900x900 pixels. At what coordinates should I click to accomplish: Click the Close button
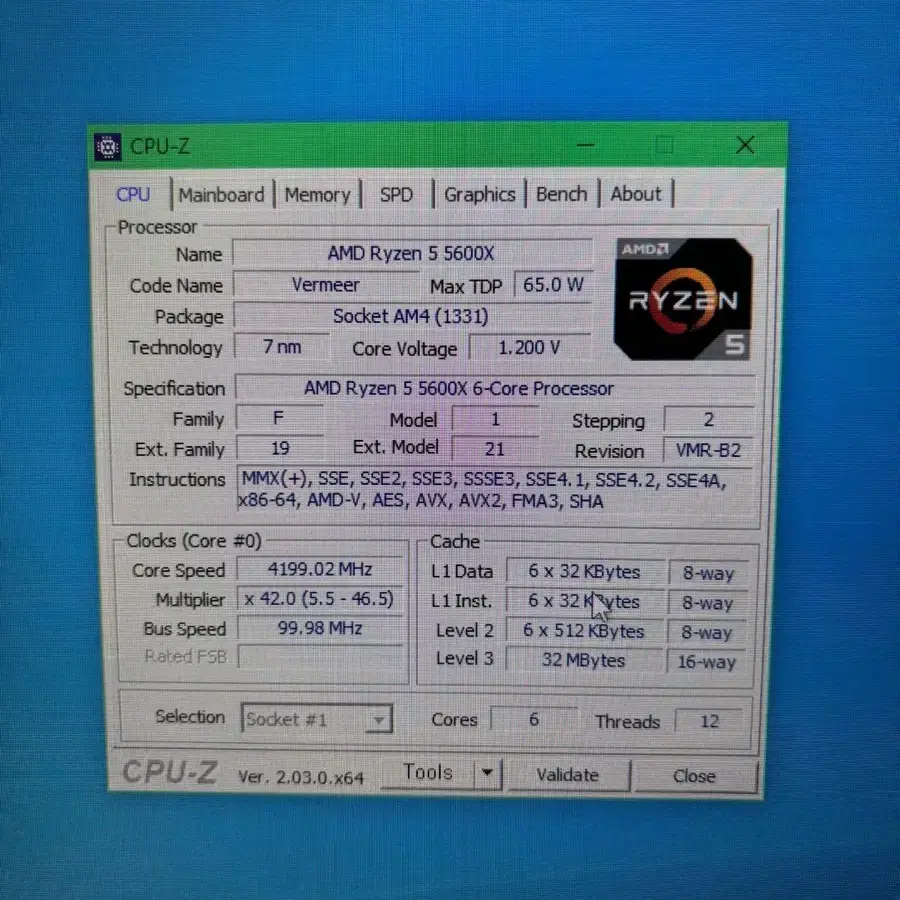(695, 777)
